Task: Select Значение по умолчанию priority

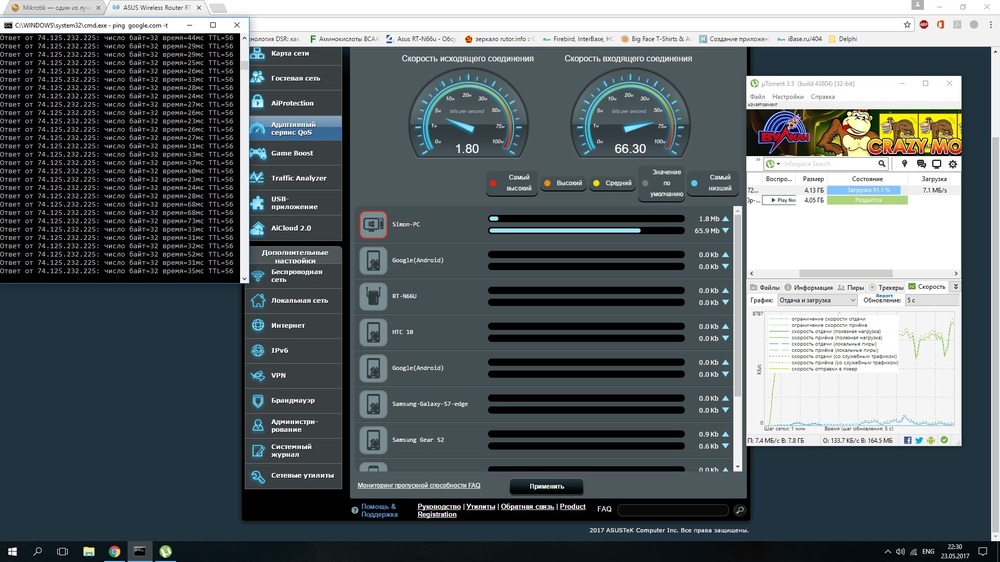Action: [661, 183]
